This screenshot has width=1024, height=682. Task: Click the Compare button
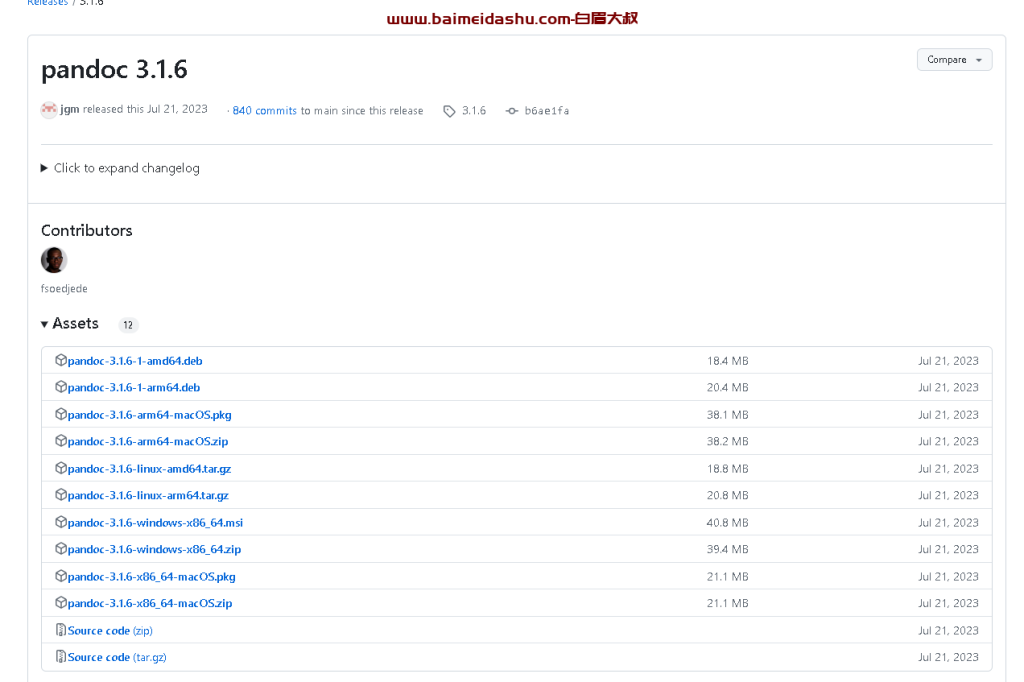coord(948,59)
